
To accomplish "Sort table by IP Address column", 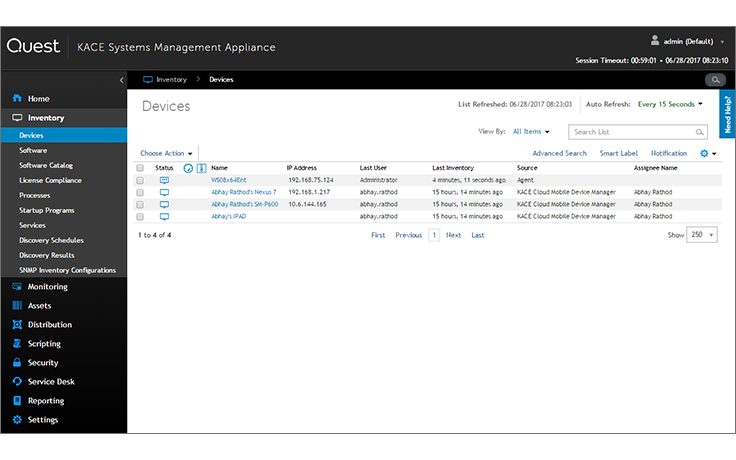I will (x=302, y=168).
